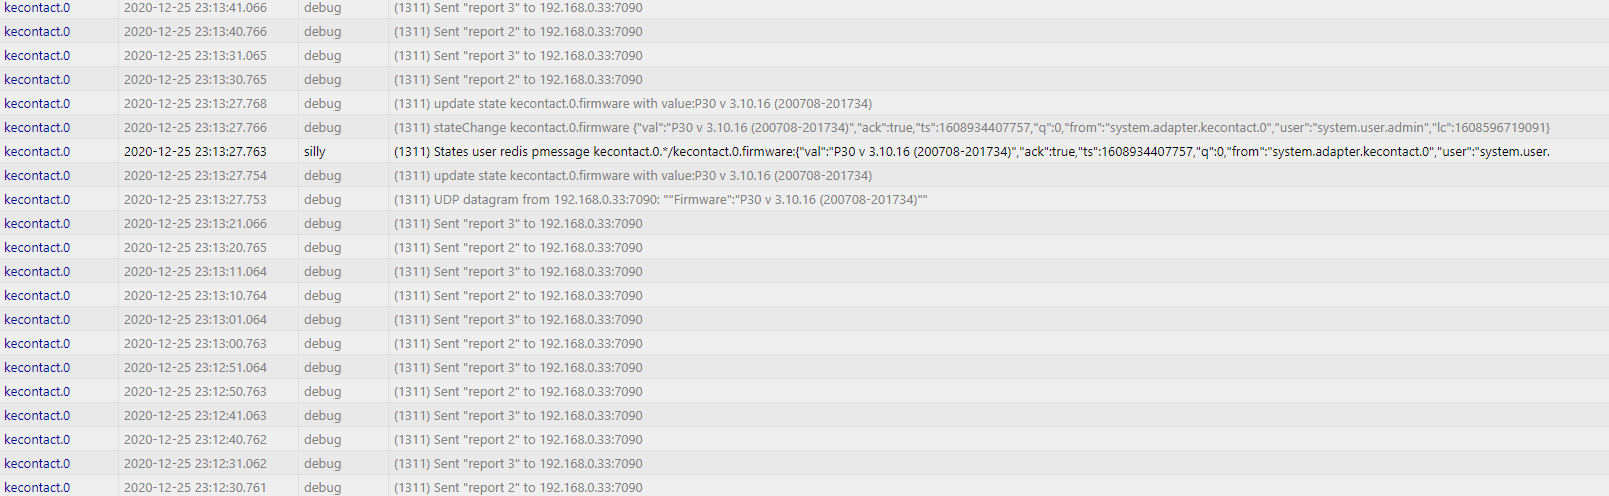Select timestamp 2020-12-25 23:12:51.064
The width and height of the screenshot is (1609, 496).
(x=195, y=368)
